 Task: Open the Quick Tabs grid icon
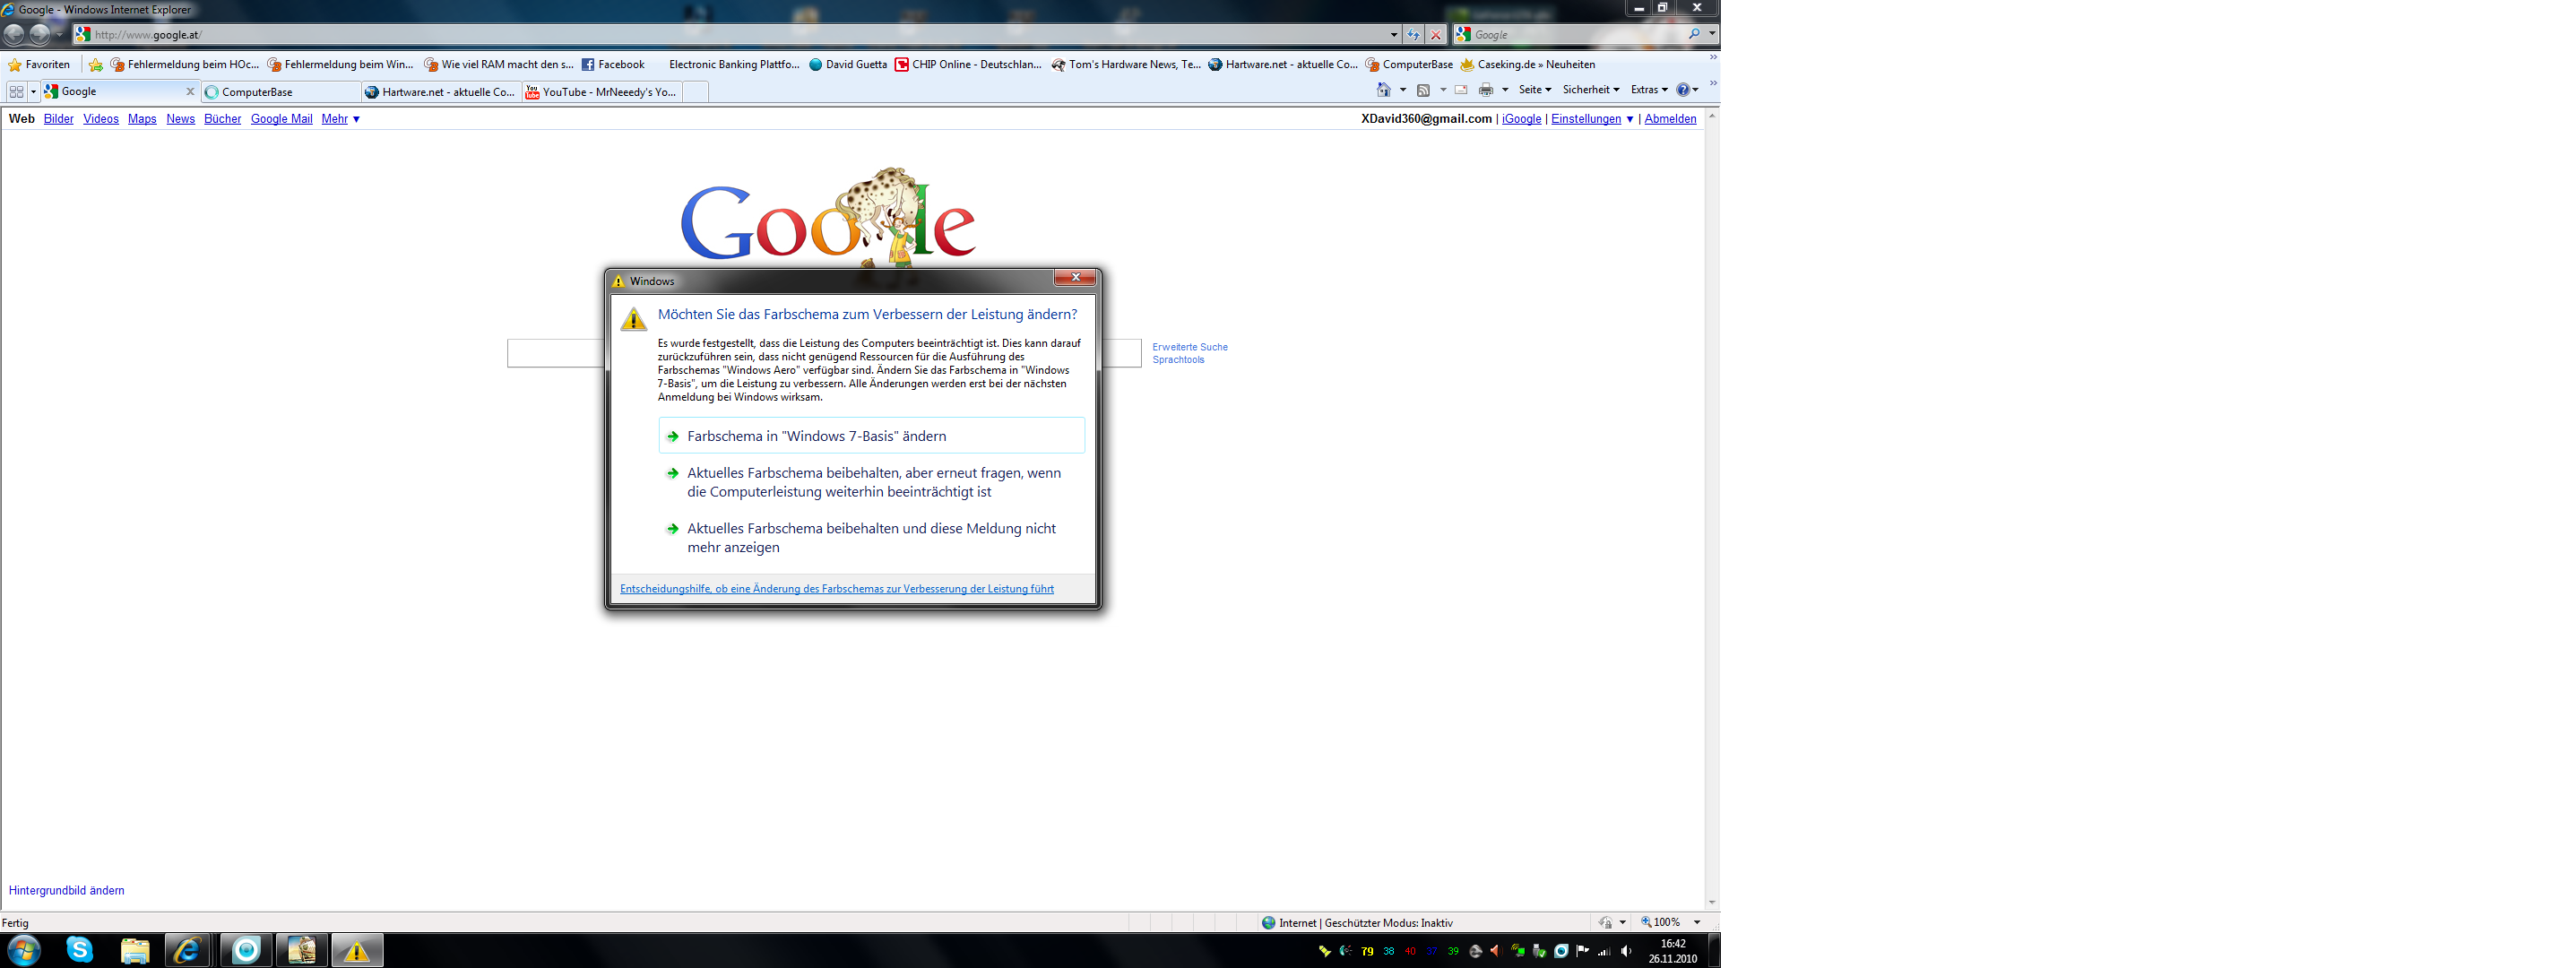[16, 91]
